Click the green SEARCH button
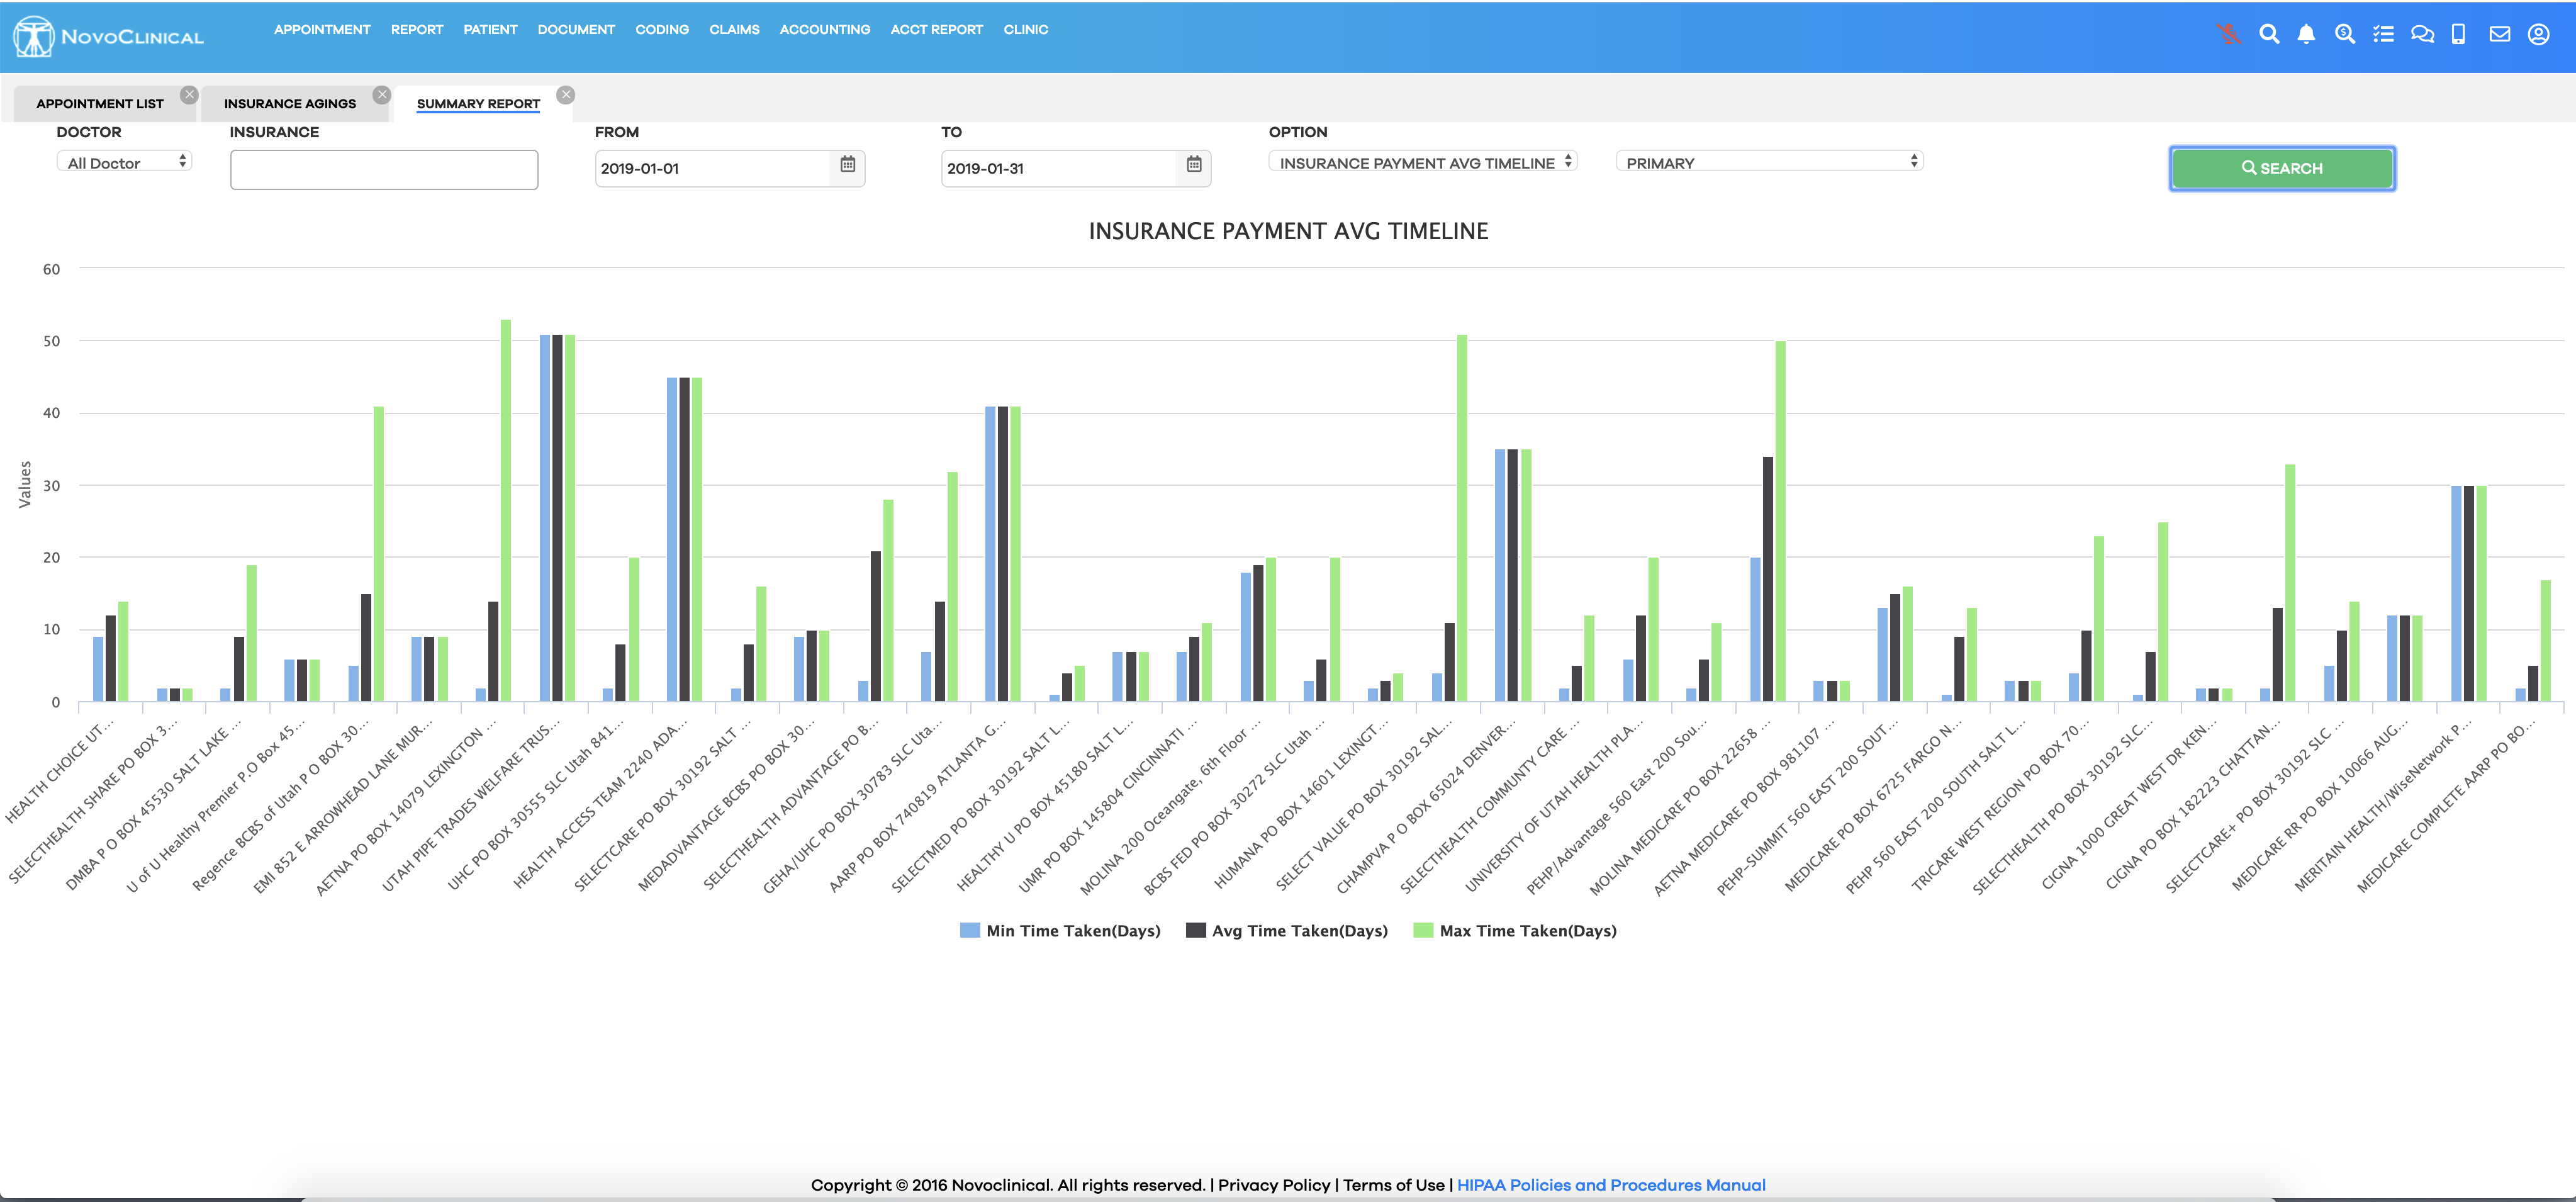The image size is (2576, 1202). (2281, 168)
